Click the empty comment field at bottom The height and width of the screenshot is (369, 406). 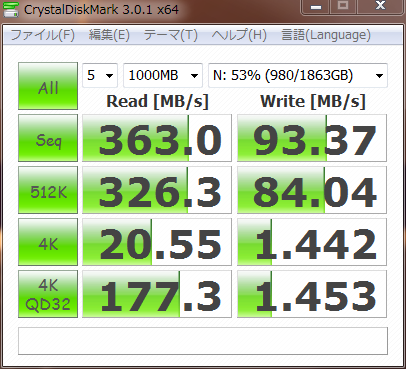click(203, 341)
